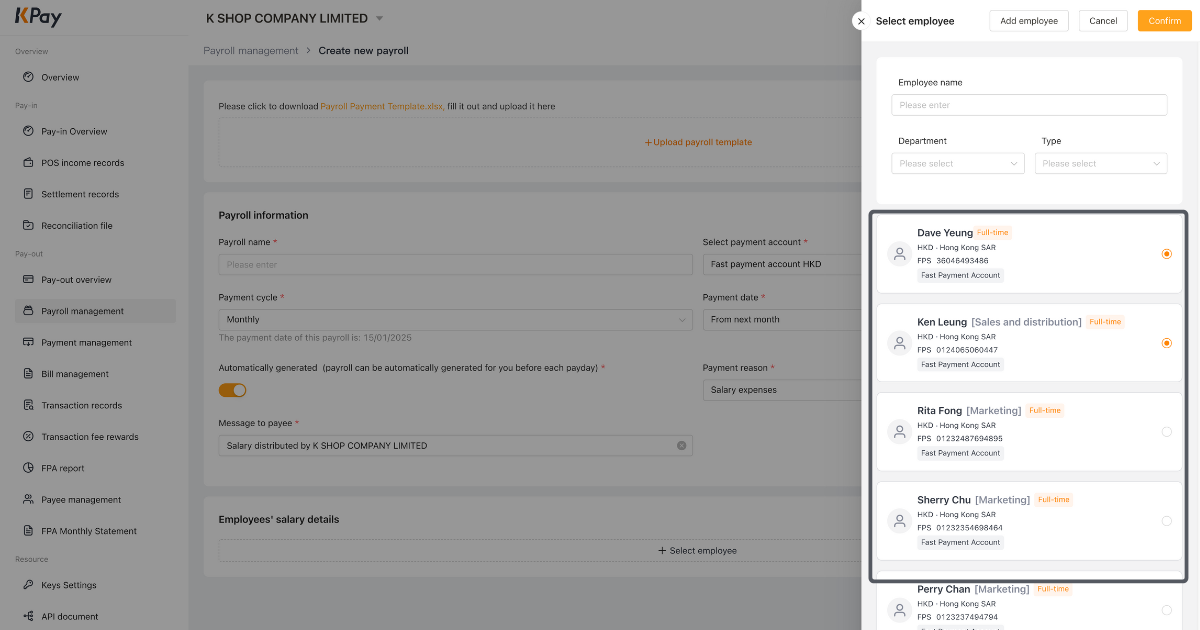The height and width of the screenshot is (630, 1200).
Task: Disable automatic payroll generation
Action: tap(232, 390)
